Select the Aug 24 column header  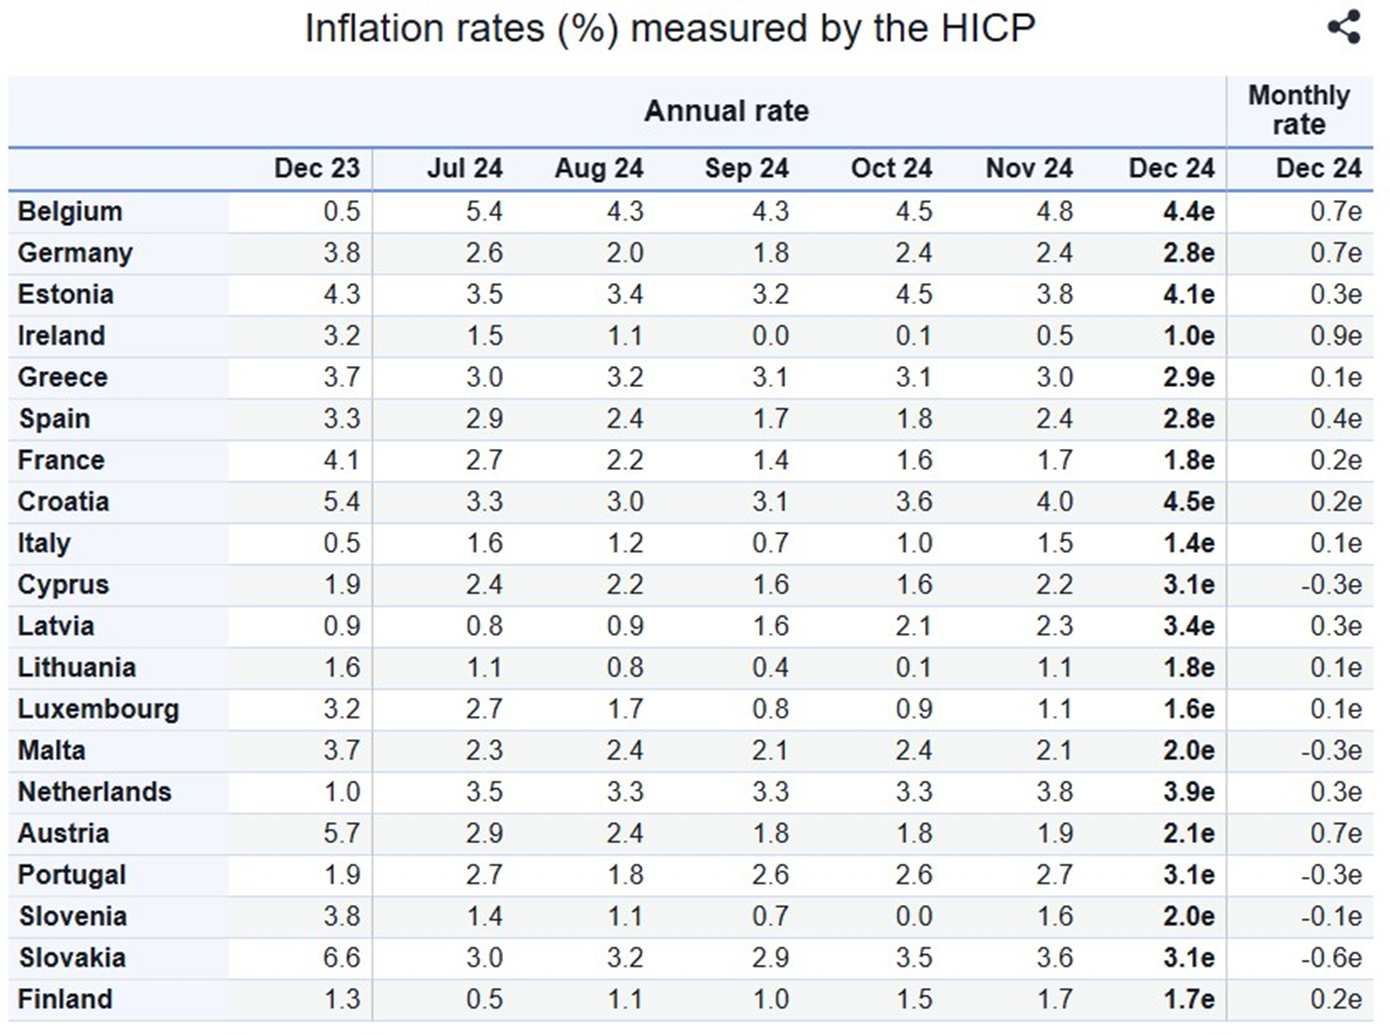point(598,168)
